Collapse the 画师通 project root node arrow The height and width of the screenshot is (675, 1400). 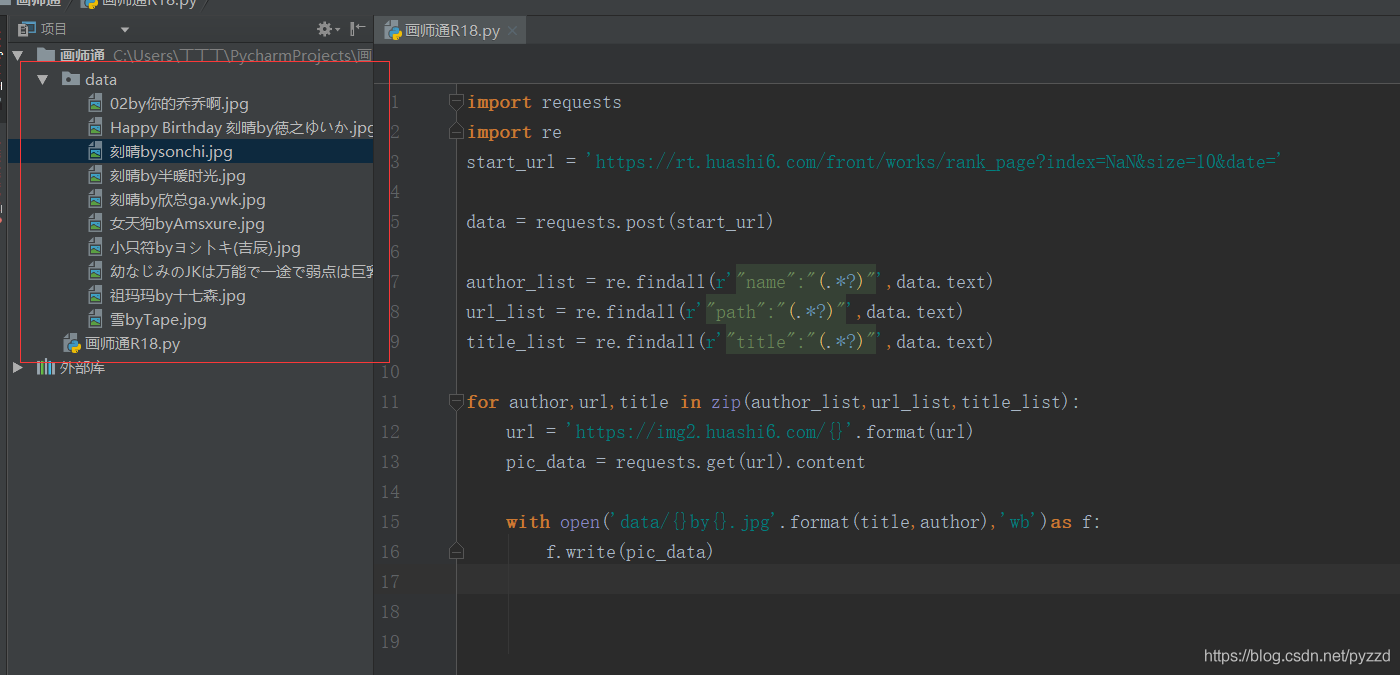coord(17,55)
